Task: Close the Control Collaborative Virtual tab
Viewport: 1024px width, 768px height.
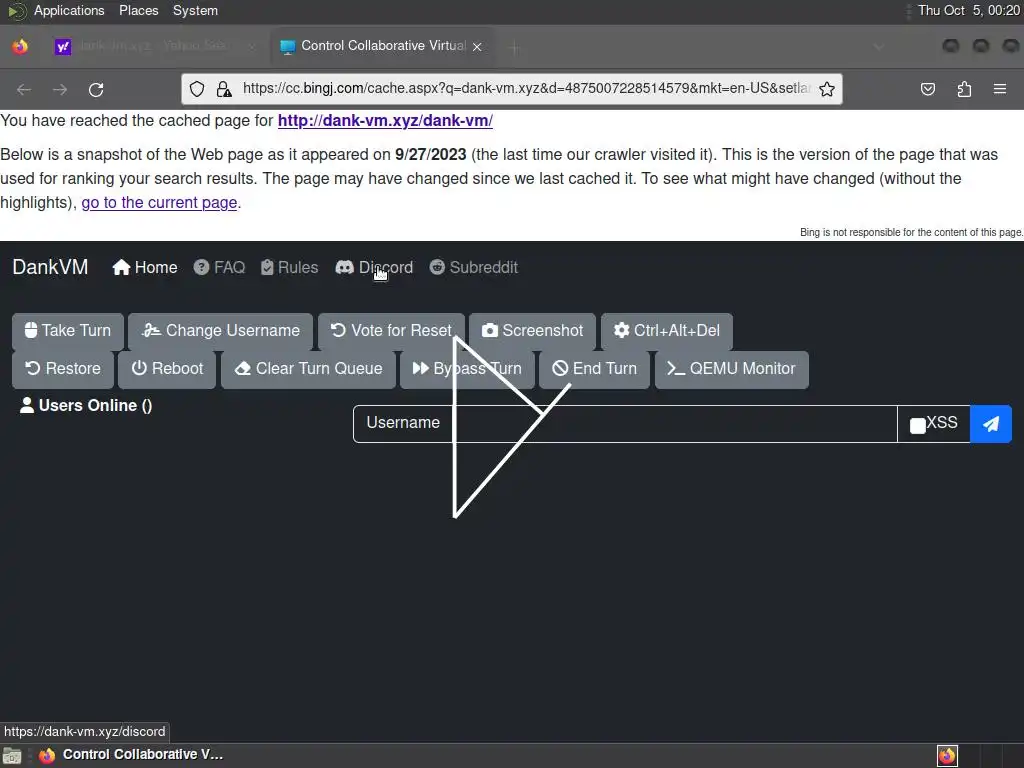Action: [x=477, y=47]
